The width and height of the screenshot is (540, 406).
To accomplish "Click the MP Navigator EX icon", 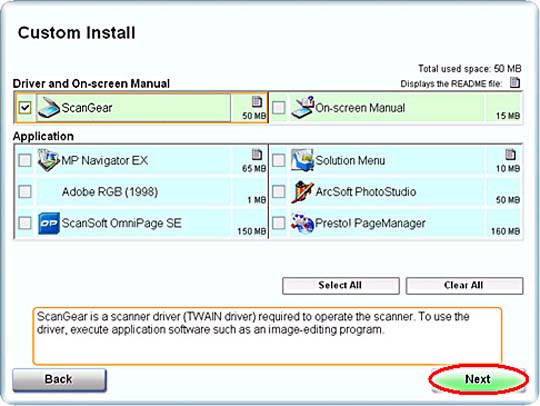I will pos(49,160).
